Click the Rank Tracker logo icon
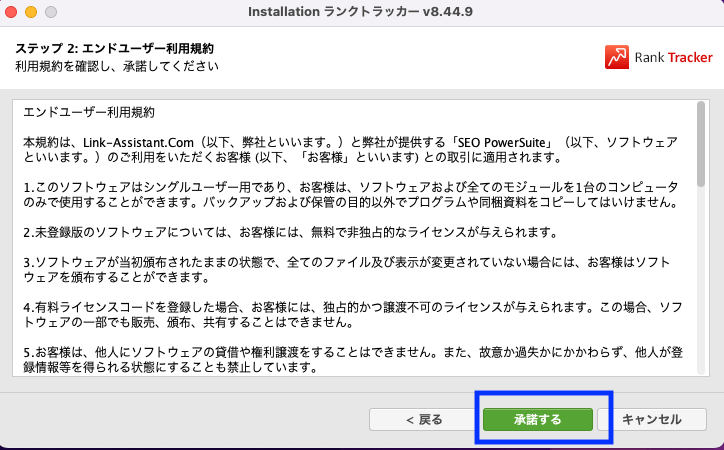Screen dimensions: 724x450 pos(617,57)
